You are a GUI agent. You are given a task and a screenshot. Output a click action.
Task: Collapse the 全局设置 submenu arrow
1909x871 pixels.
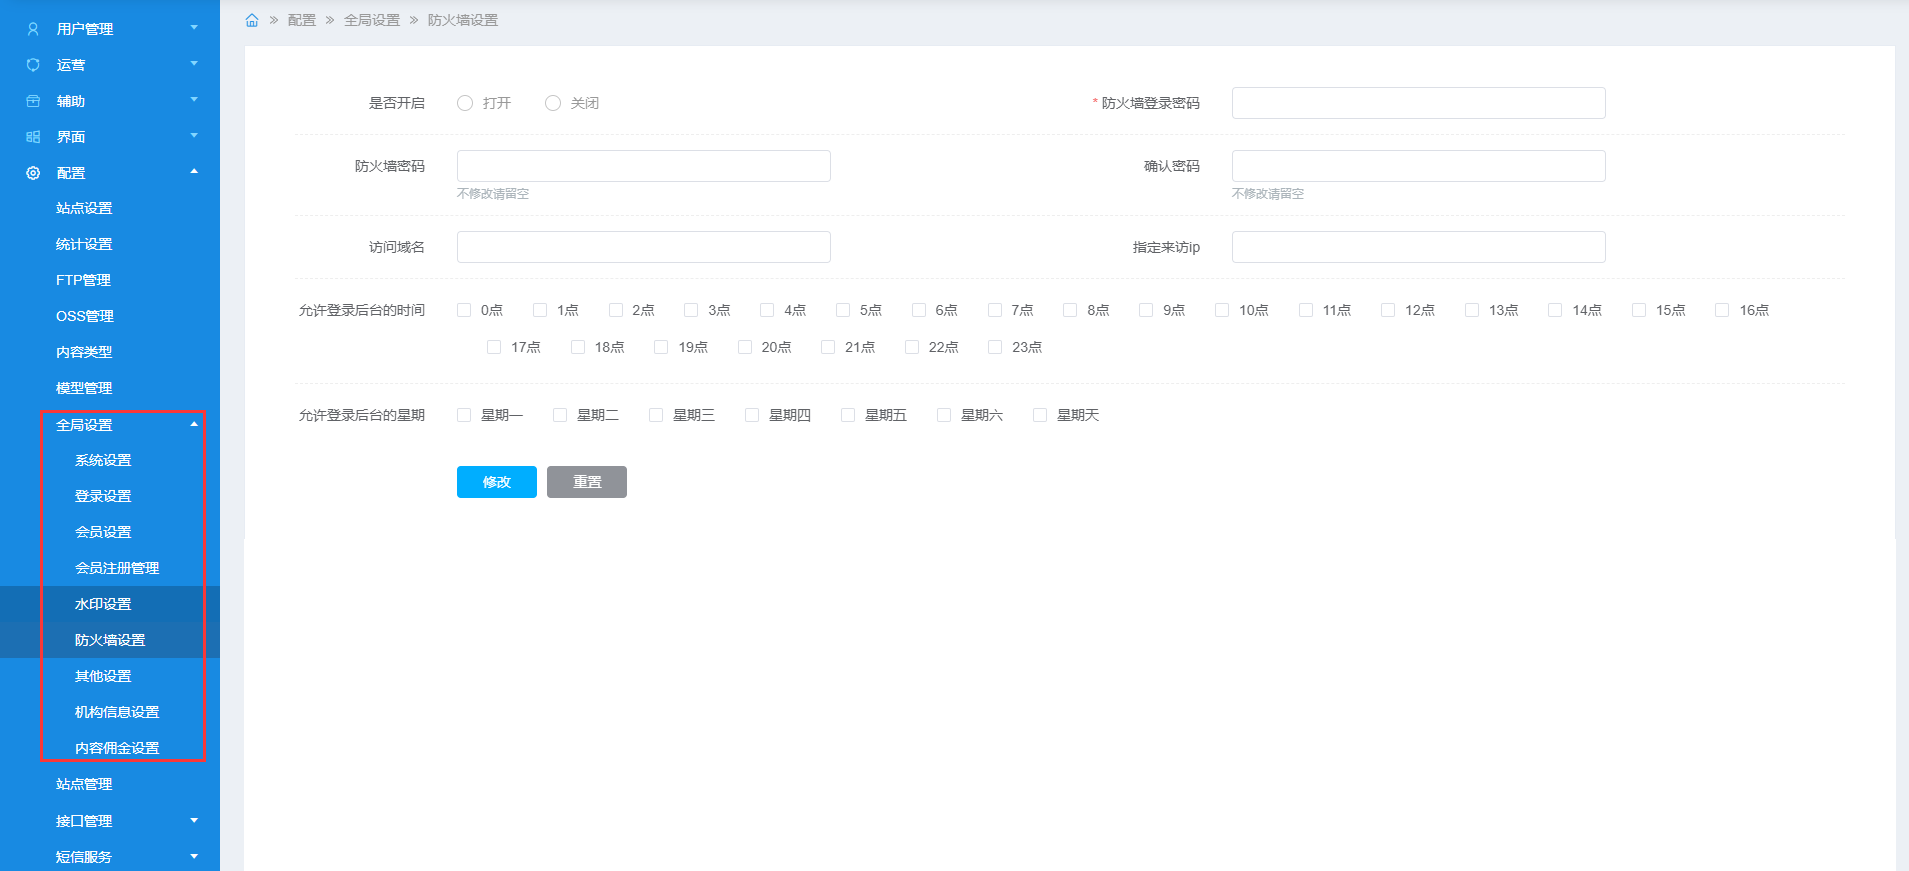pos(194,425)
